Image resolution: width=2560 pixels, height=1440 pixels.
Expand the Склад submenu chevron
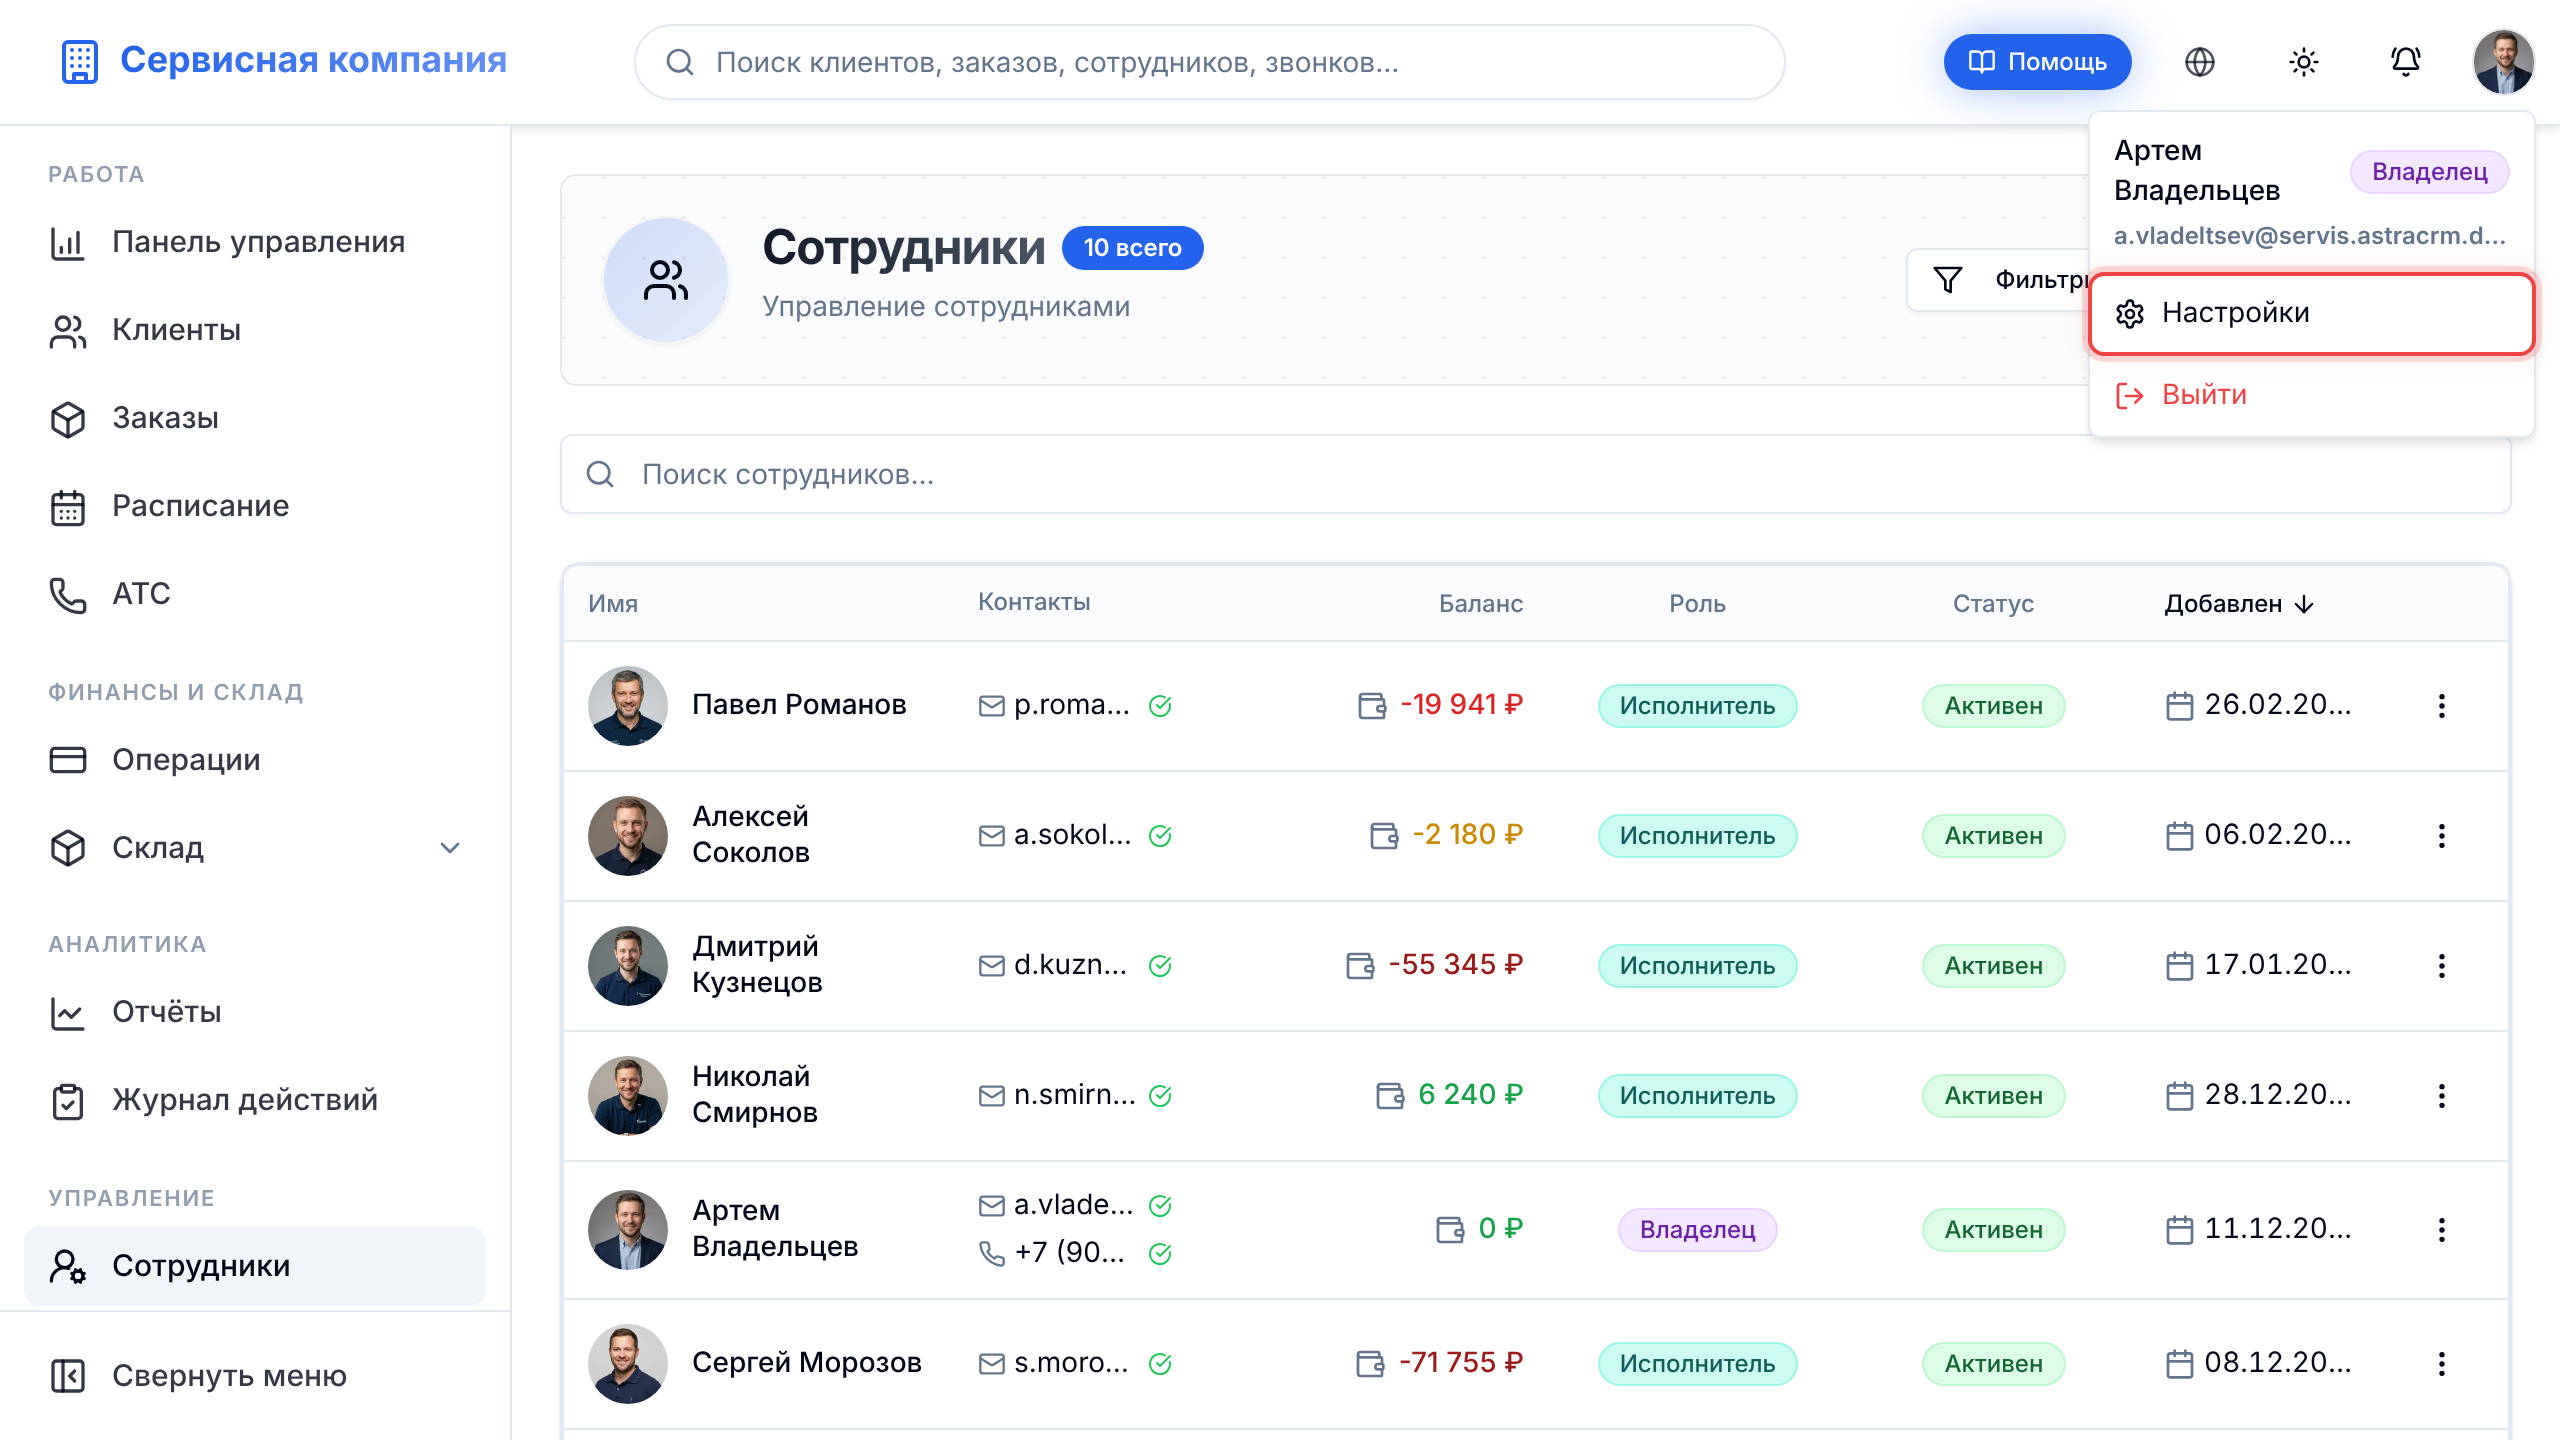tap(450, 848)
